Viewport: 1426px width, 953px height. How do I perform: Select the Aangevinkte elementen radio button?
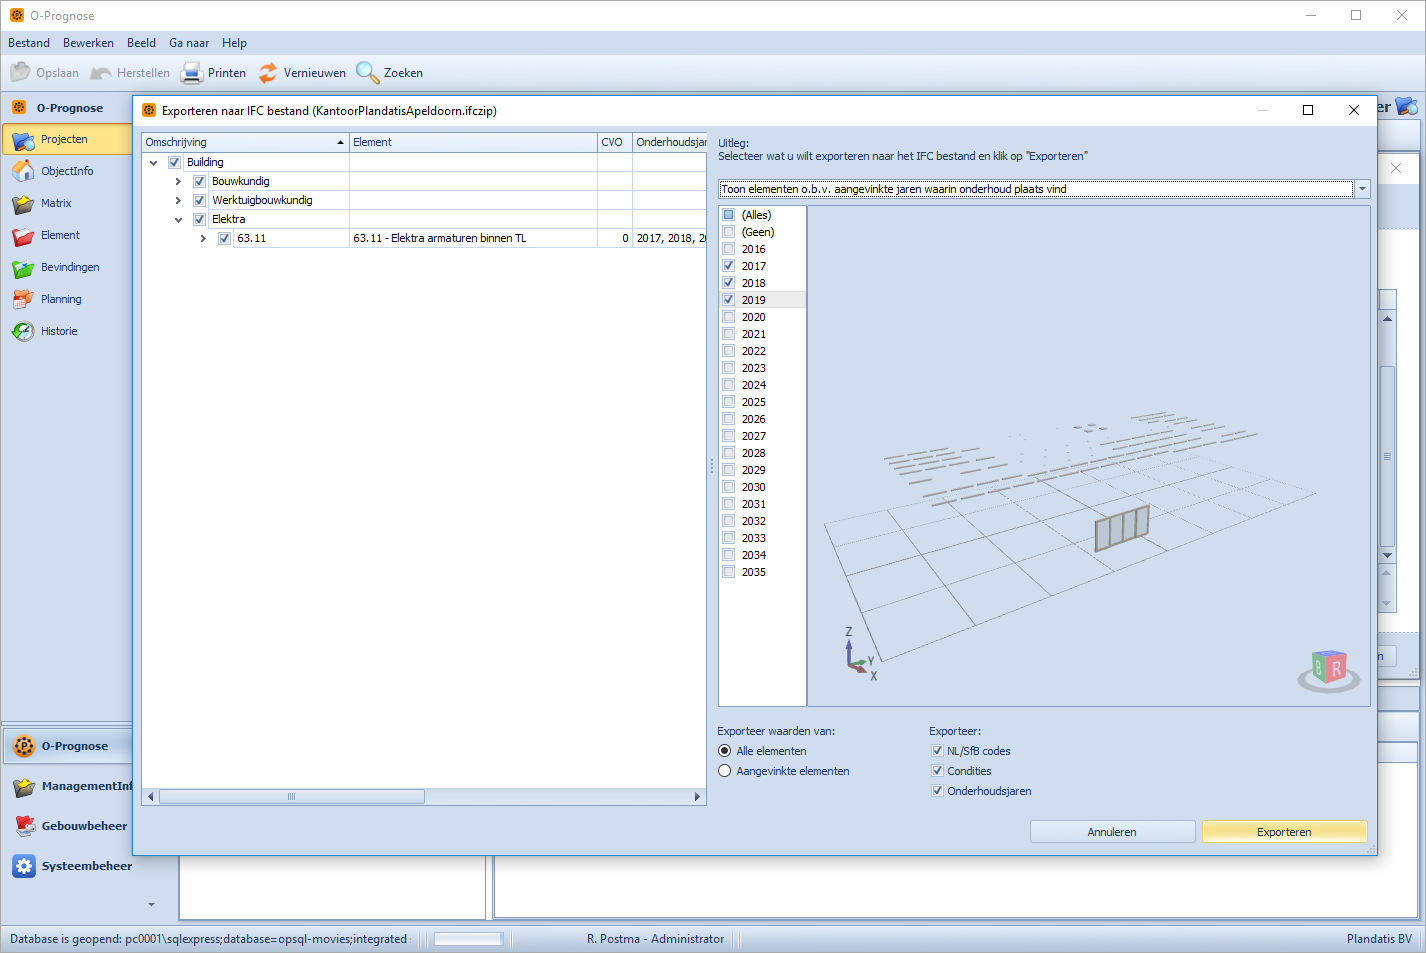tap(725, 771)
